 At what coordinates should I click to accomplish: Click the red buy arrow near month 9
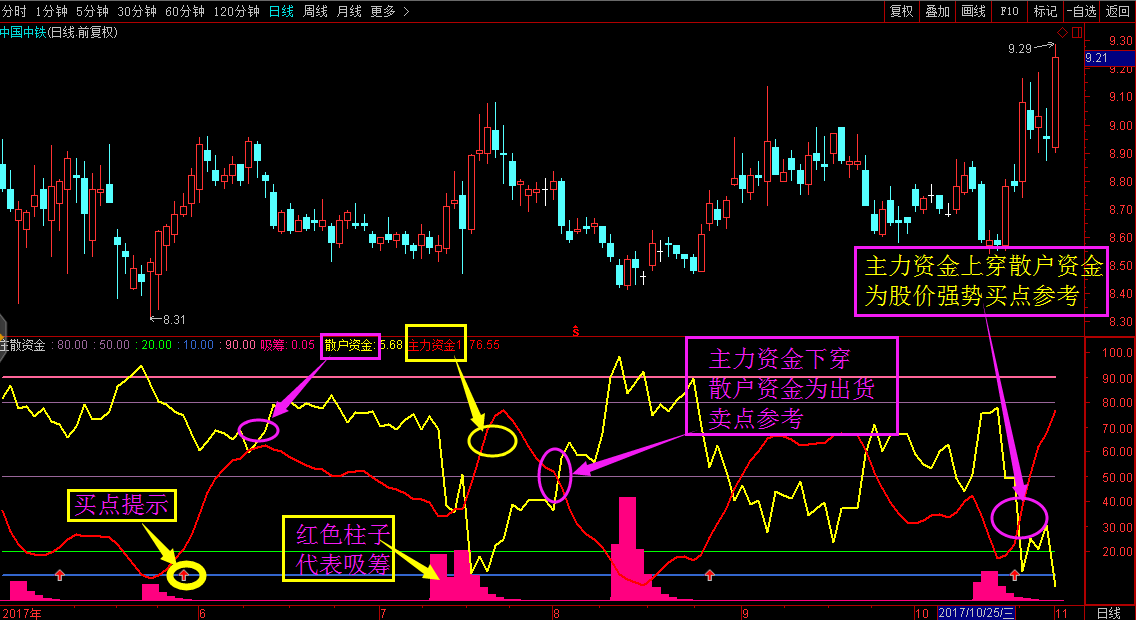[710, 575]
